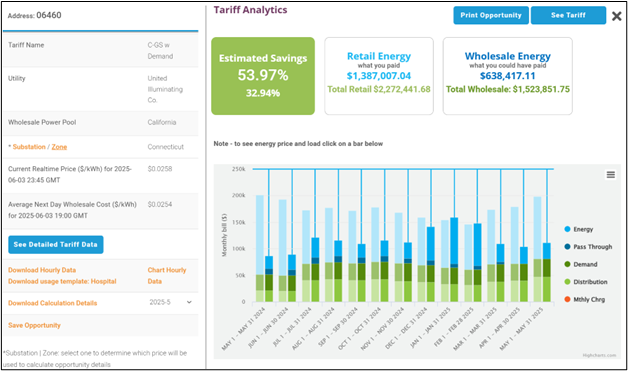Choose the Zone link option
Image resolution: width=628 pixels, height=371 pixels.
[x=59, y=147]
